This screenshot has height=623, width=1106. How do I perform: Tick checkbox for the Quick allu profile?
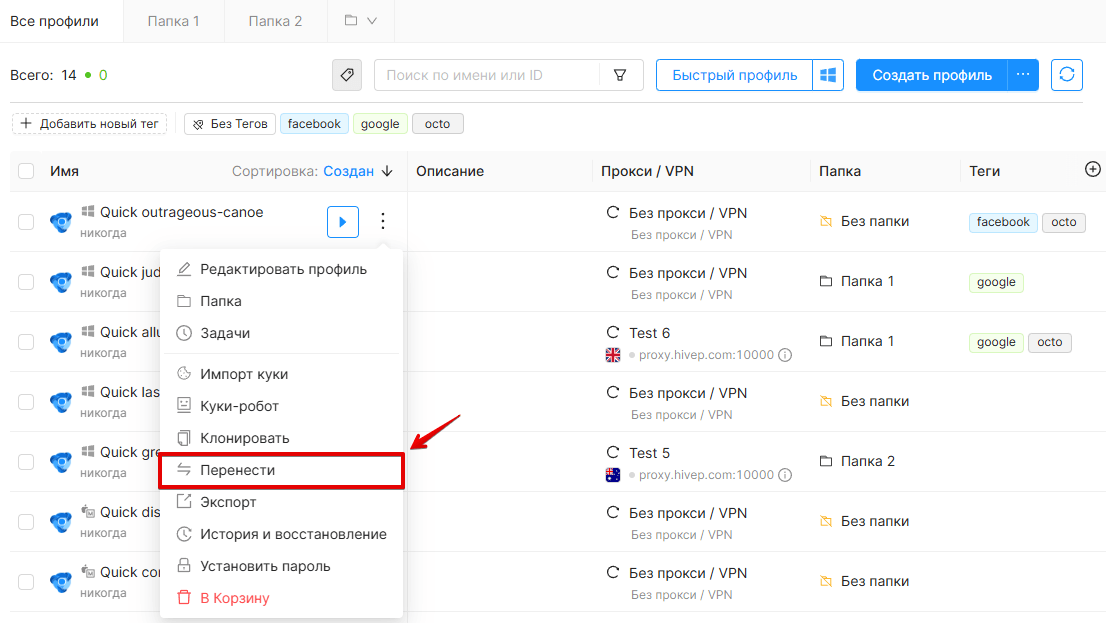pyautogui.click(x=26, y=341)
